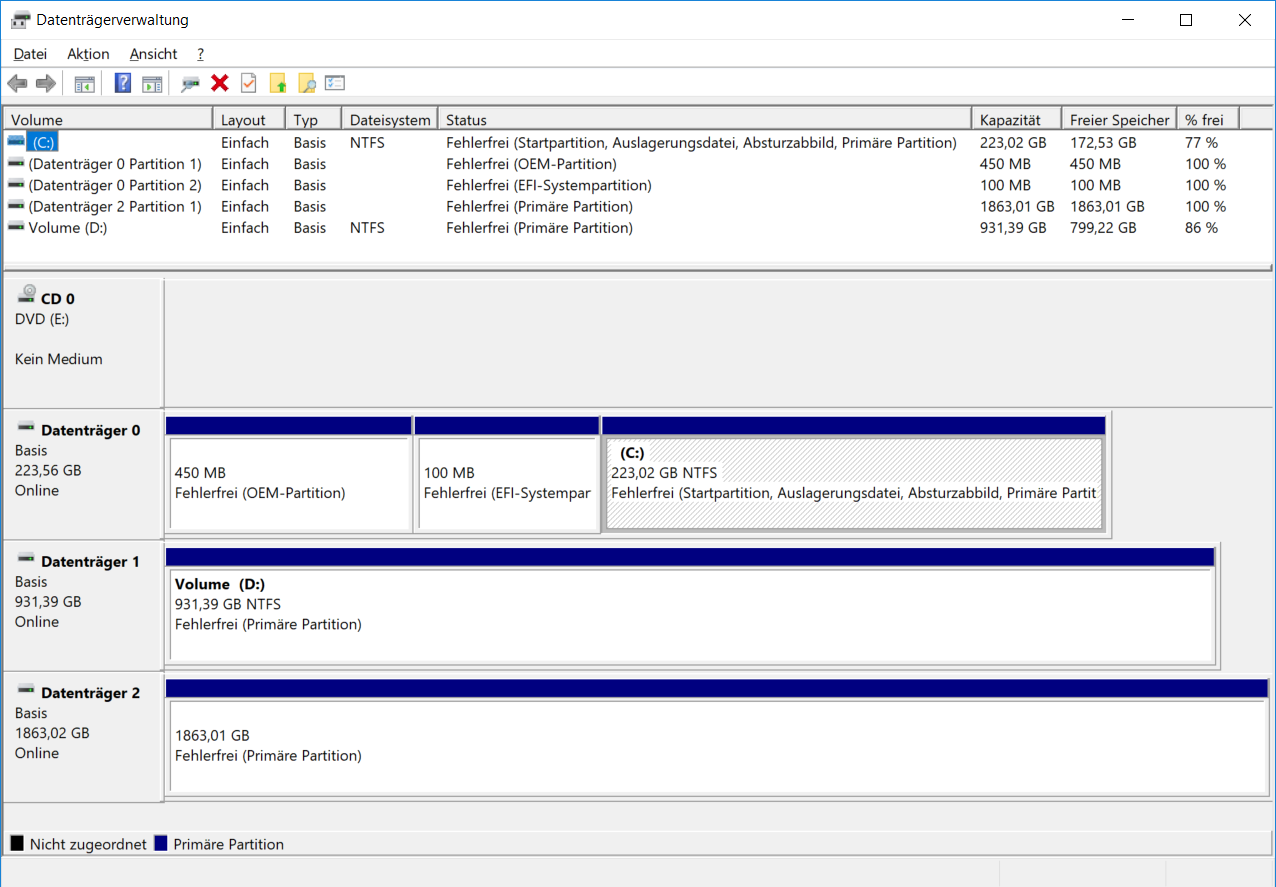
Task: Click the folder with magnifier icon
Action: pyautogui.click(x=306, y=84)
